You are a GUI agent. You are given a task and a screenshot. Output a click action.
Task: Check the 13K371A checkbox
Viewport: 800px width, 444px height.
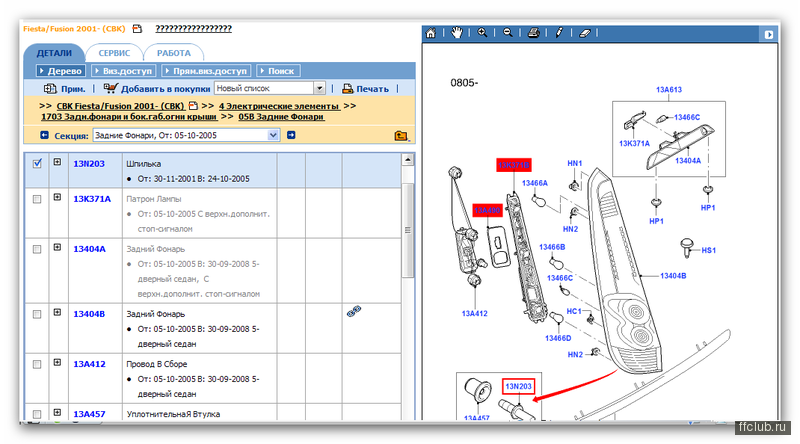click(x=37, y=199)
